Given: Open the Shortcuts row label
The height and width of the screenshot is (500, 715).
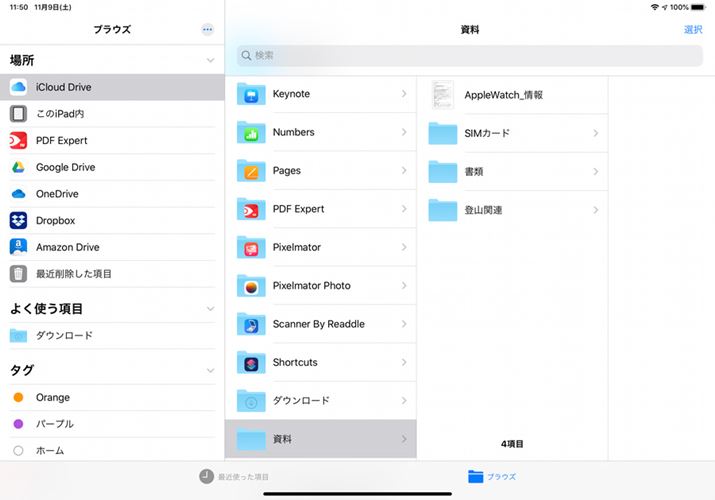Looking at the screenshot, I should [295, 362].
